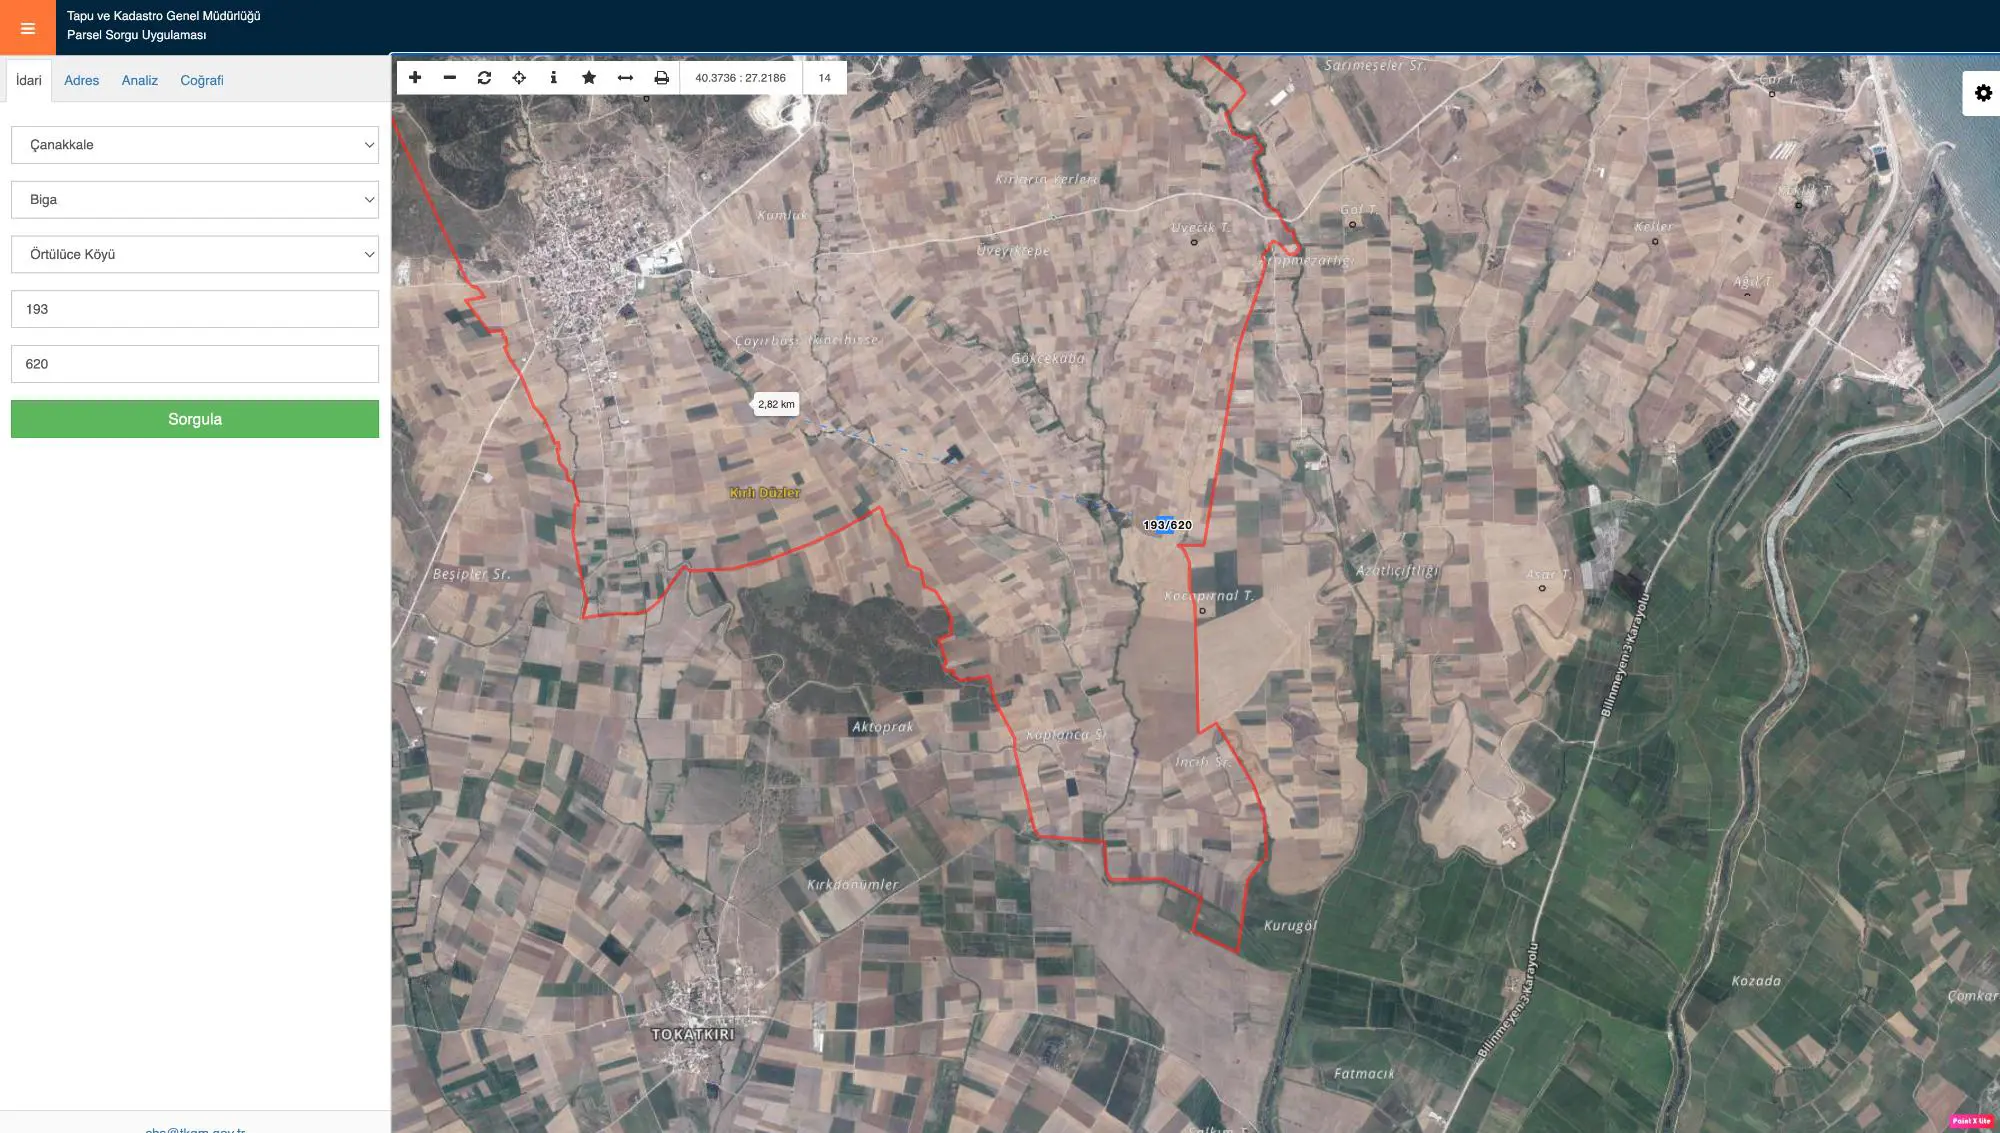This screenshot has height=1133, width=2000.
Task: Click the Kırkdönümler map label
Action: (853, 885)
